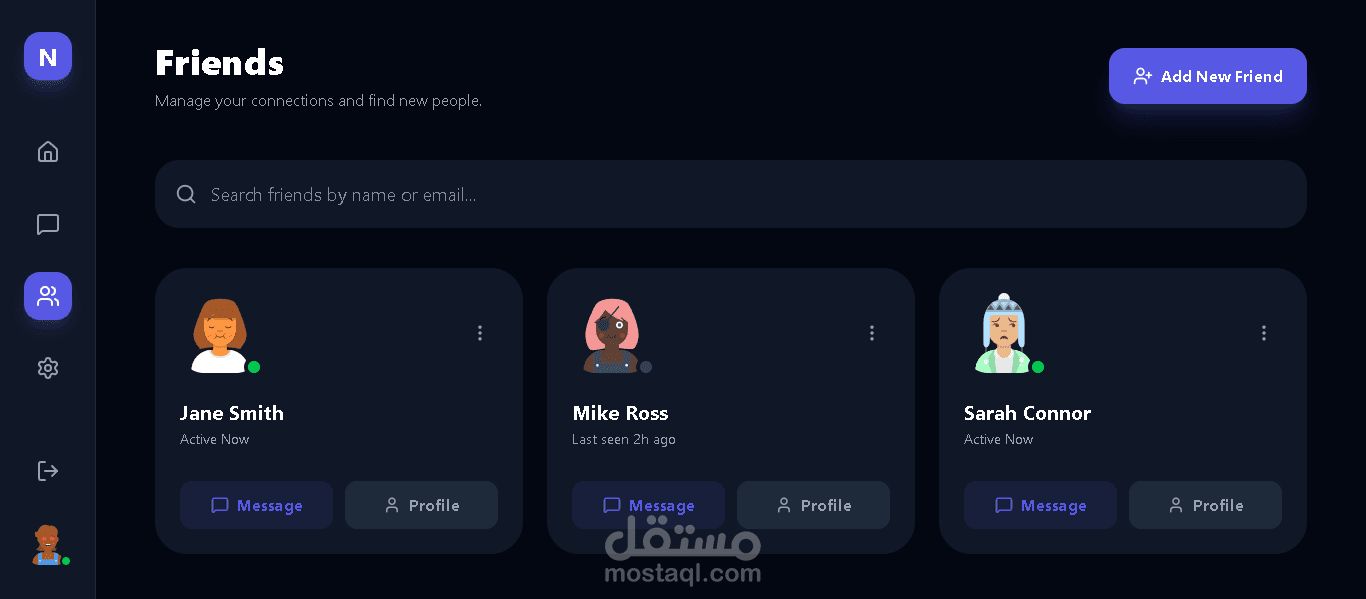Focus the Search friends by name field
1366x599 pixels.
731,194
